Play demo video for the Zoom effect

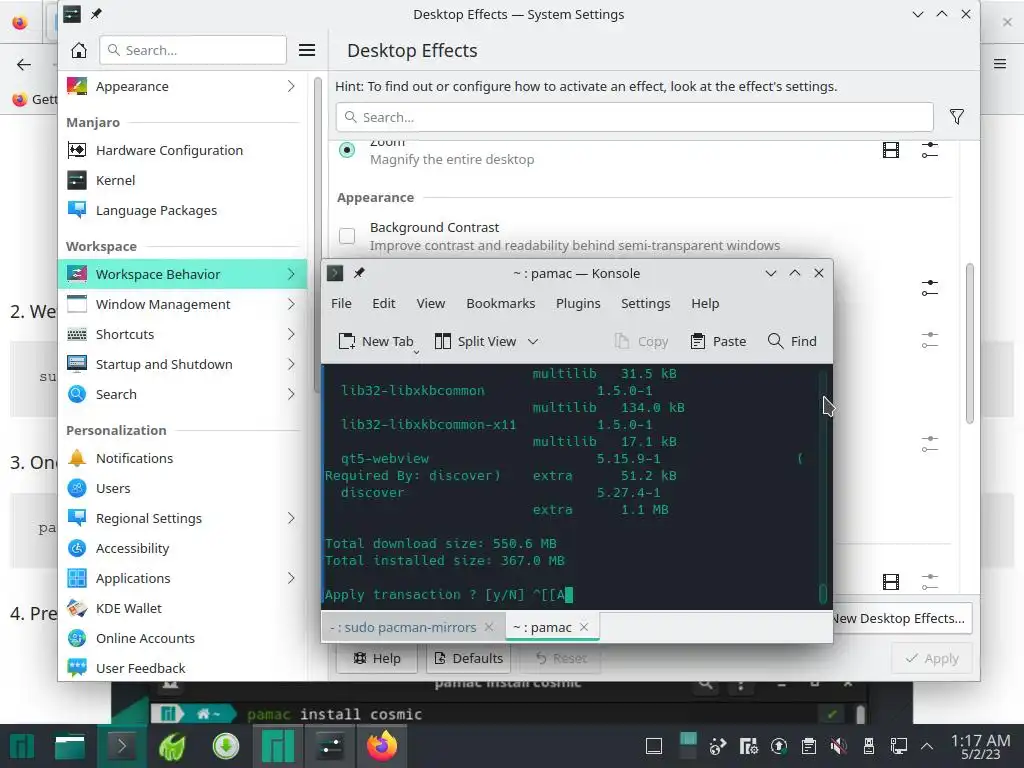tap(891, 150)
